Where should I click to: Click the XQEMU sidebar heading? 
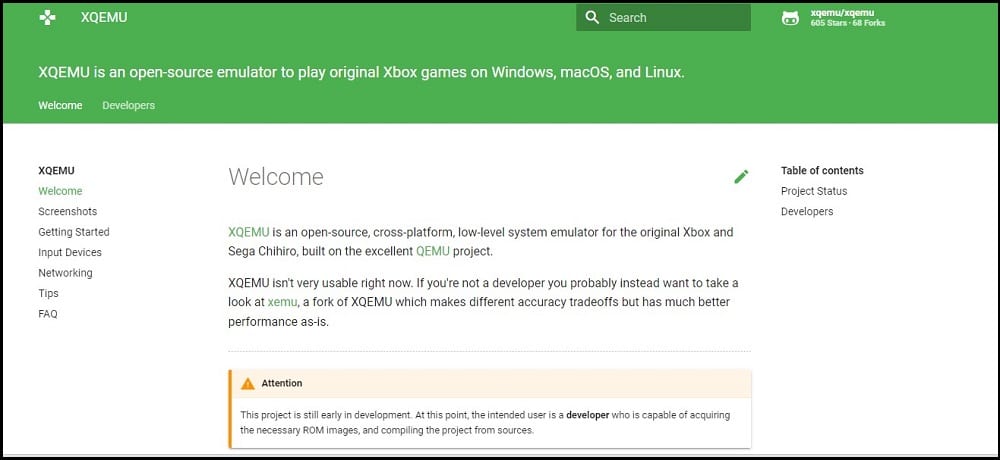pyautogui.click(x=56, y=170)
